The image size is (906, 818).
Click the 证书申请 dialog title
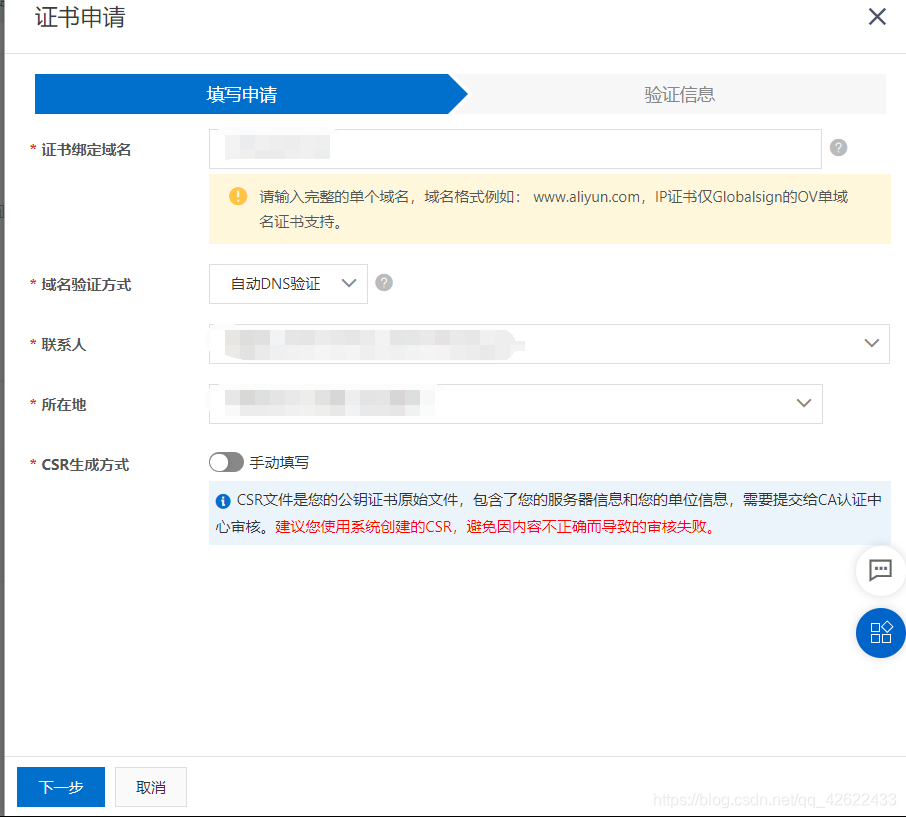[80, 18]
